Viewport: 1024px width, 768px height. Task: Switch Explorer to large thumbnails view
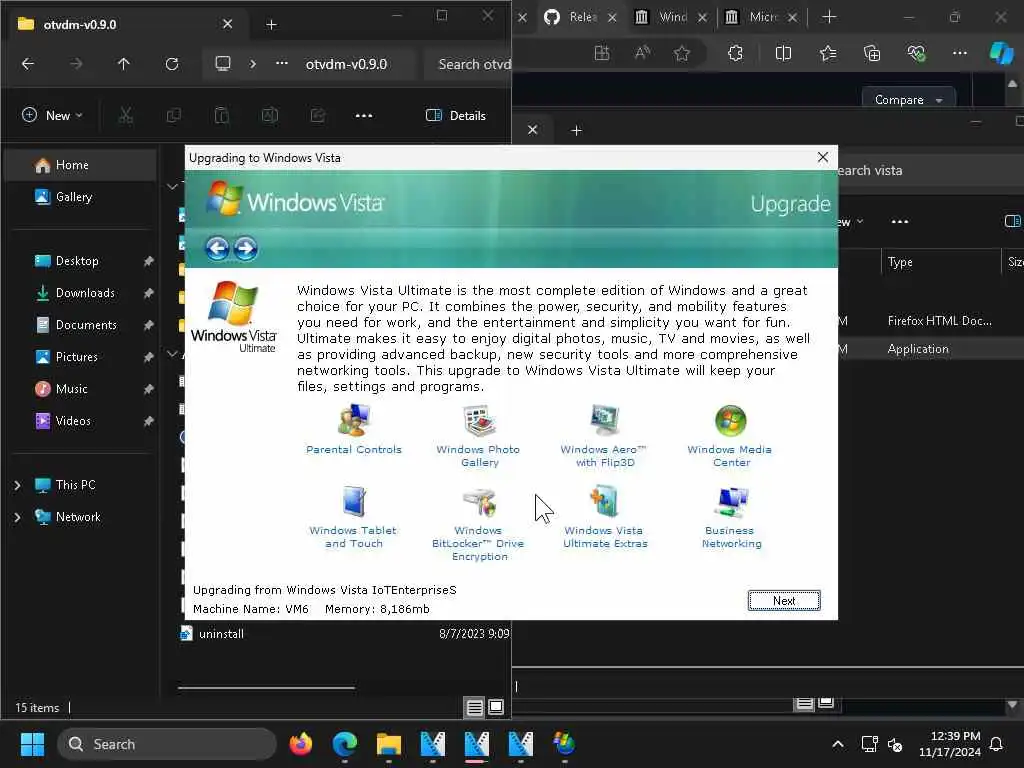pyautogui.click(x=496, y=707)
